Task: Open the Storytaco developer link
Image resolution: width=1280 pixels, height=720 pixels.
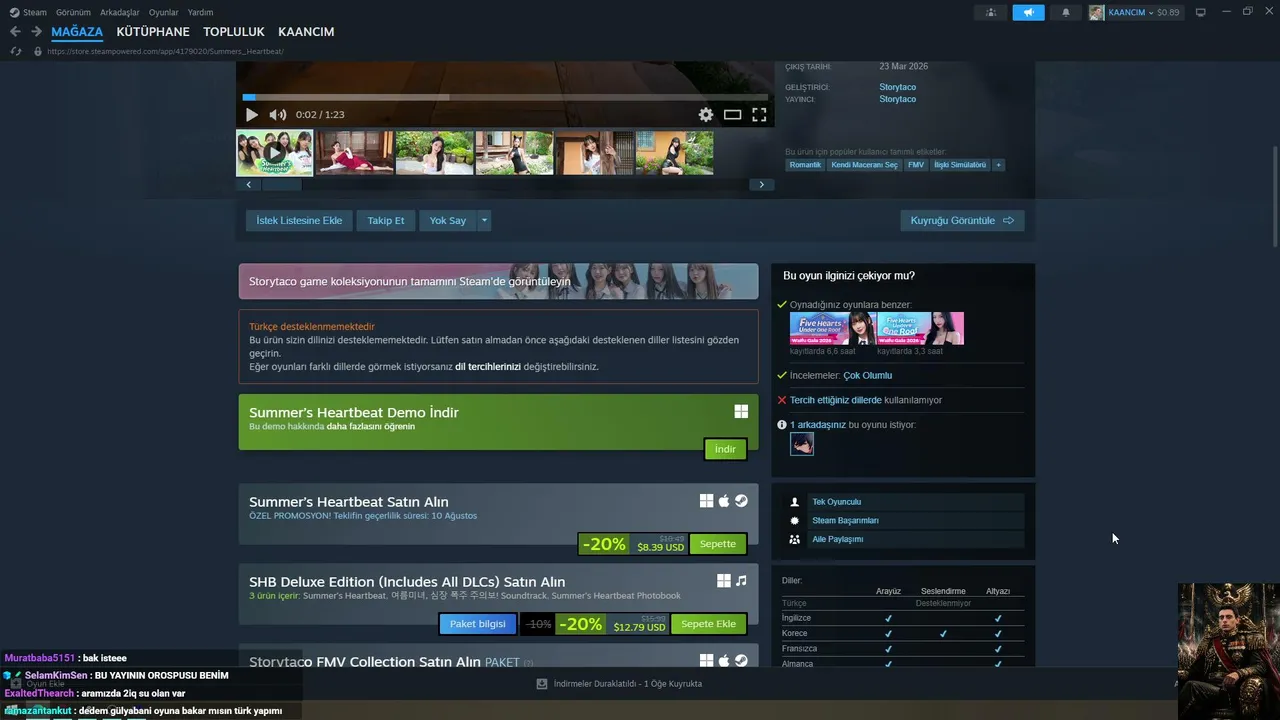Action: (x=898, y=87)
